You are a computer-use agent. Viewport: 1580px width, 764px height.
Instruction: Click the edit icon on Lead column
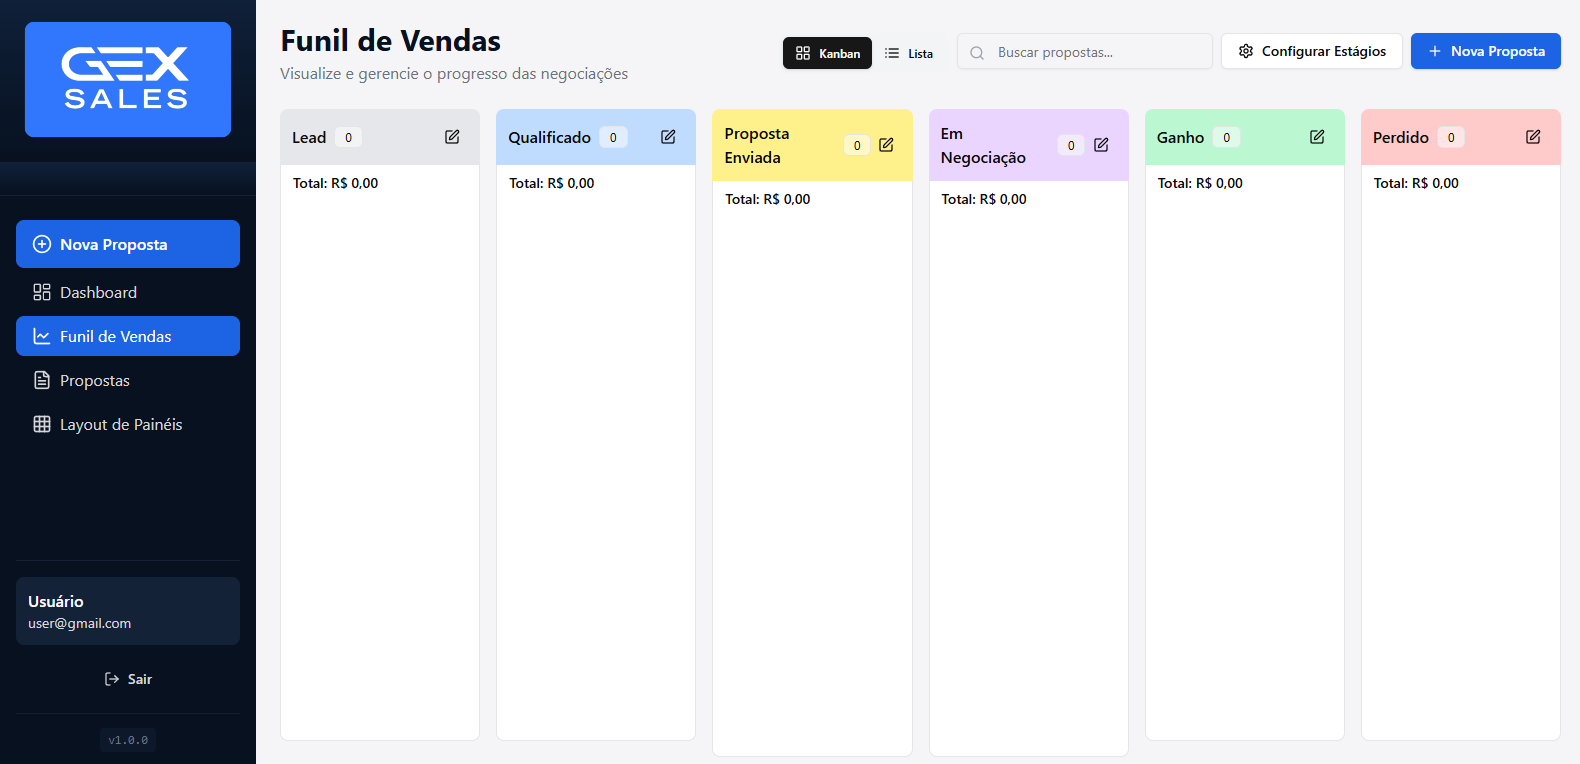(x=452, y=137)
